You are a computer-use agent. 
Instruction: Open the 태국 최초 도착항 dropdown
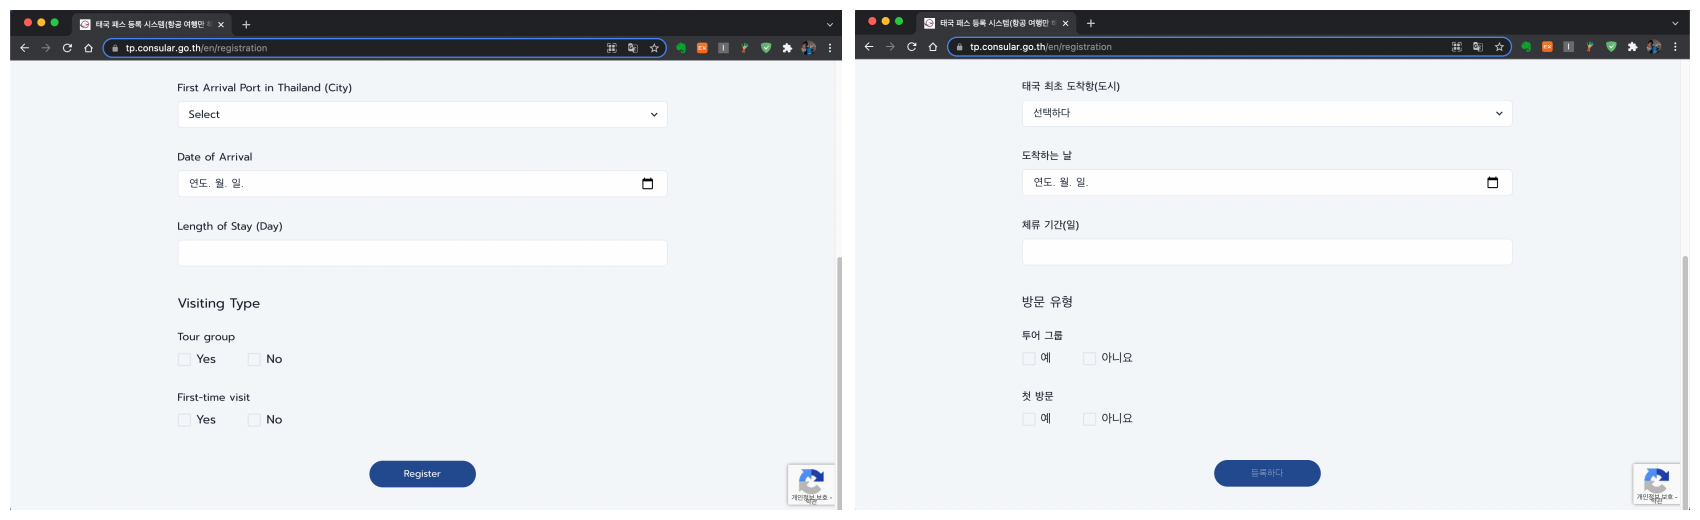click(x=1267, y=113)
